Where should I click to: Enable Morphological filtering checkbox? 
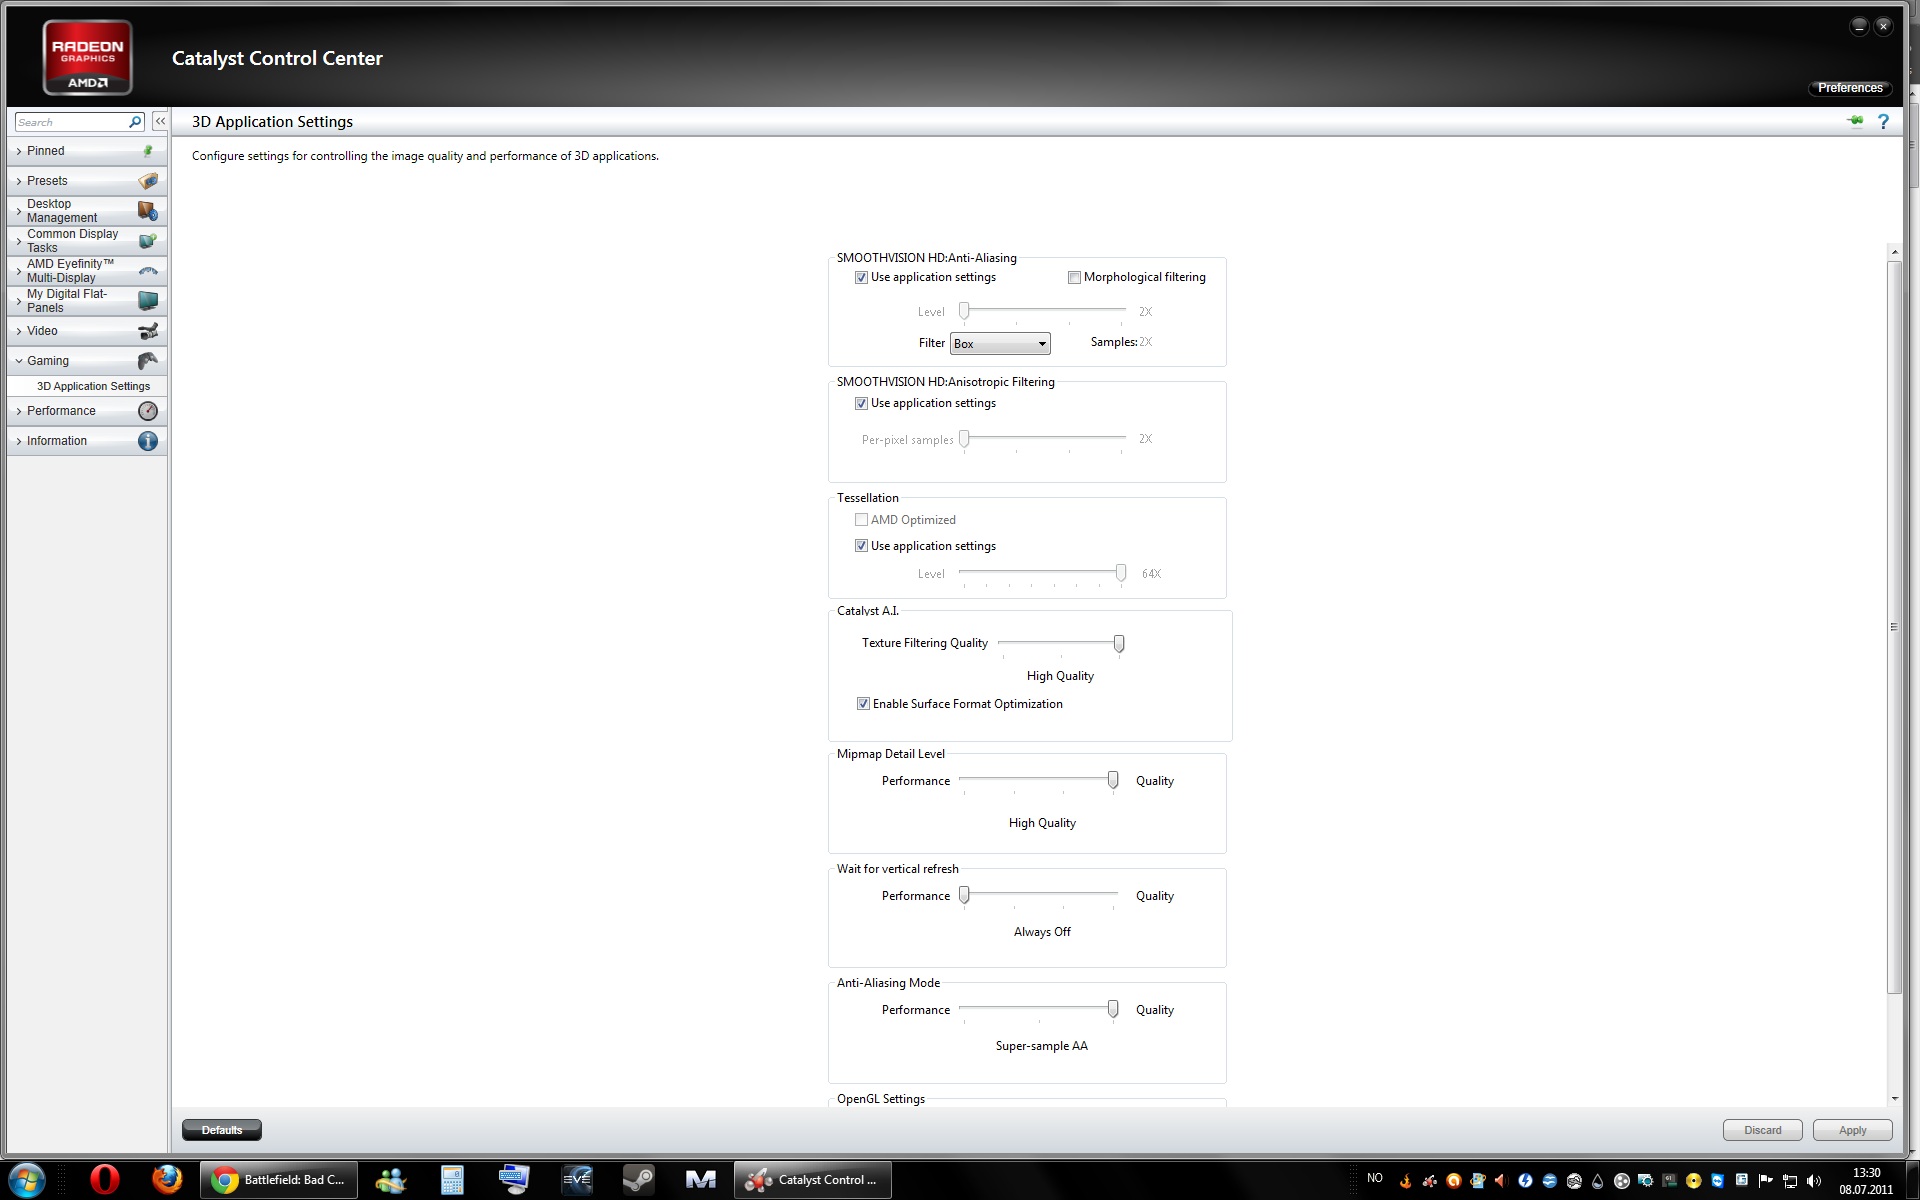click(1074, 278)
